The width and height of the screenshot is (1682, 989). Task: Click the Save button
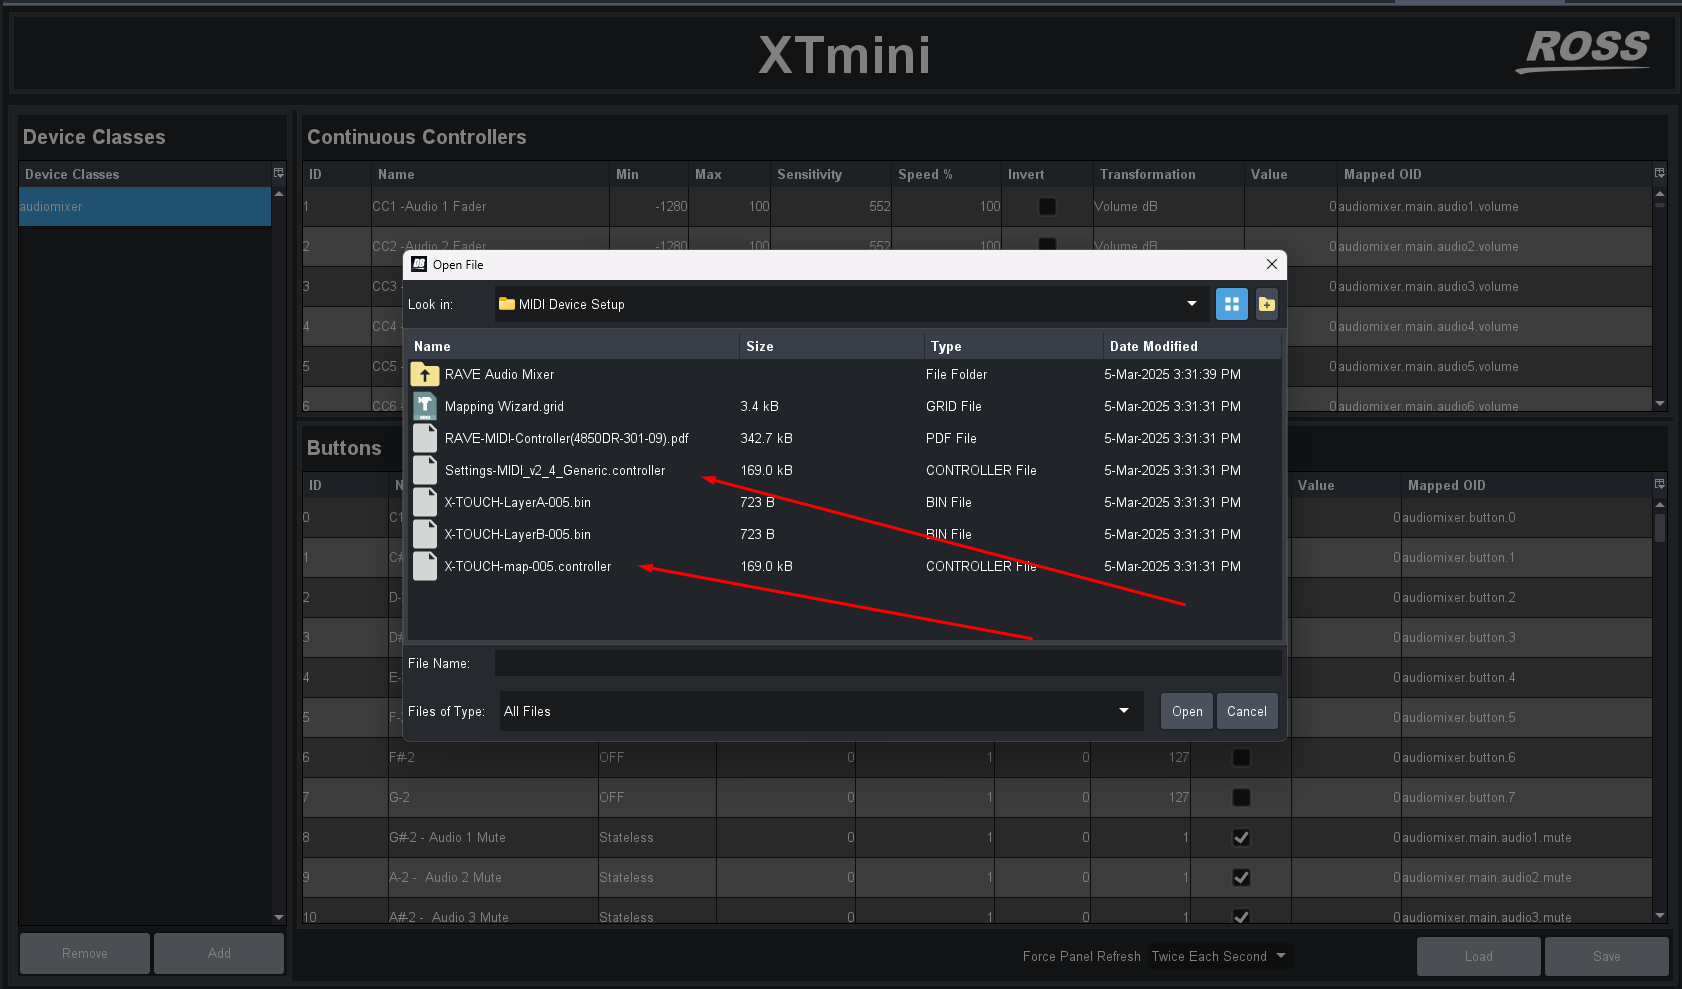tap(1606, 956)
